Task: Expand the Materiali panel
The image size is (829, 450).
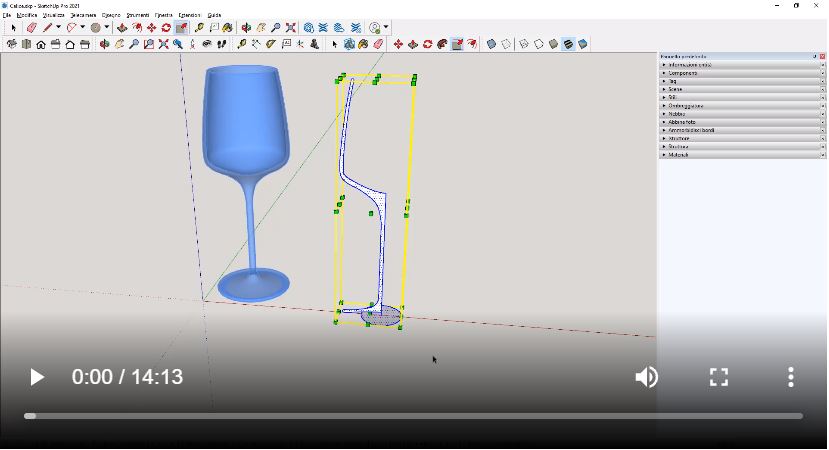Action: click(664, 155)
